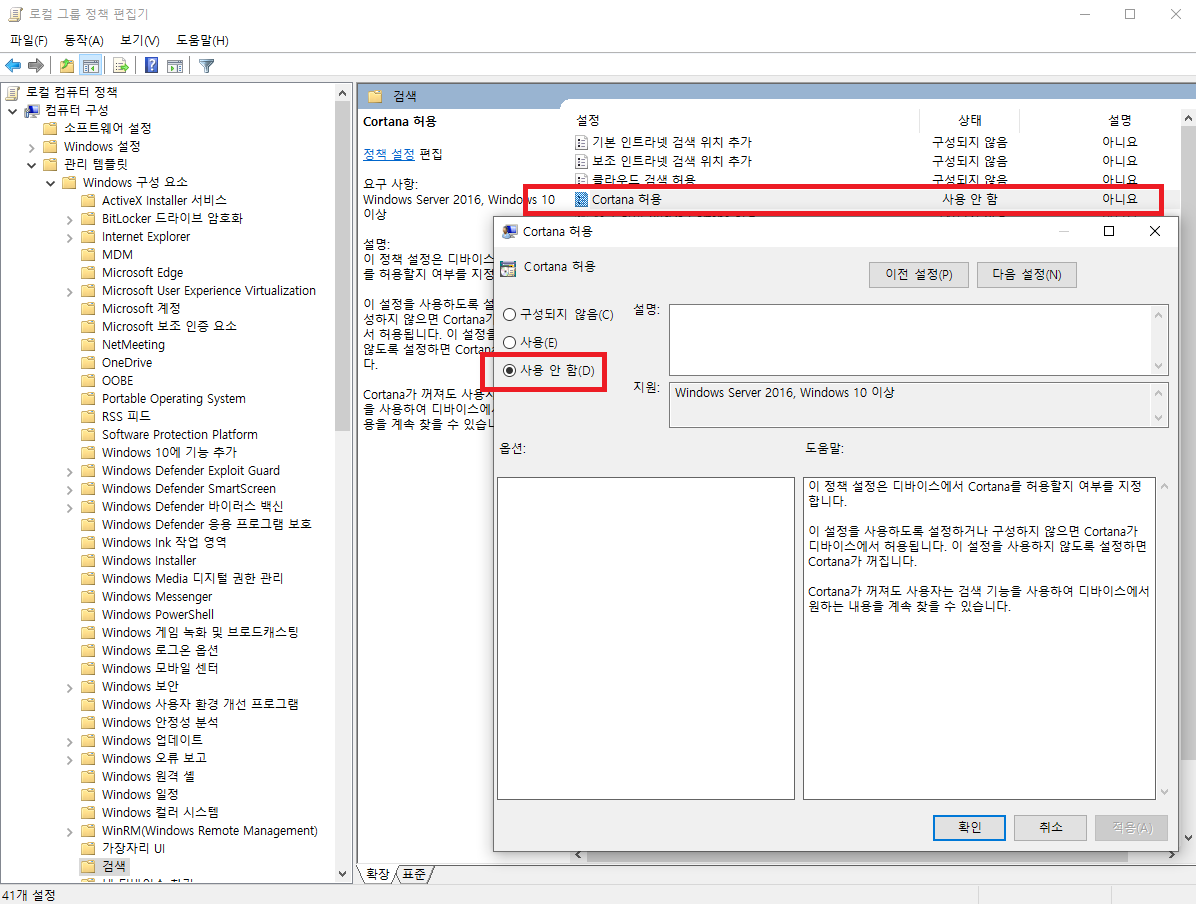This screenshot has height=904, width=1196.
Task: Click the 상태 column header
Action: pos(969,121)
